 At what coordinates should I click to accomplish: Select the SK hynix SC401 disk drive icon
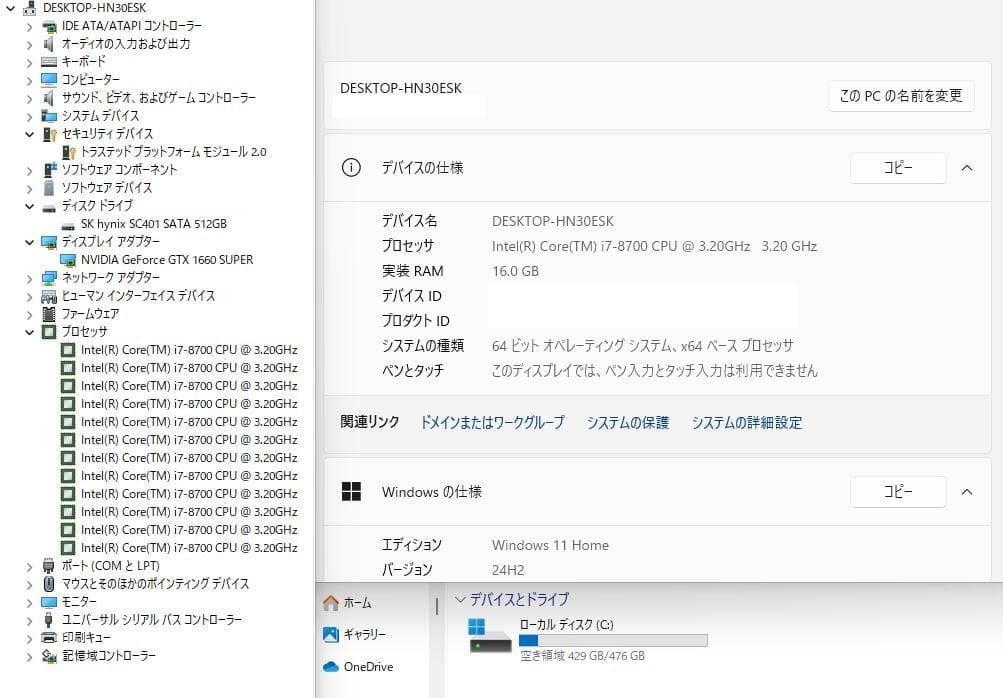68,223
